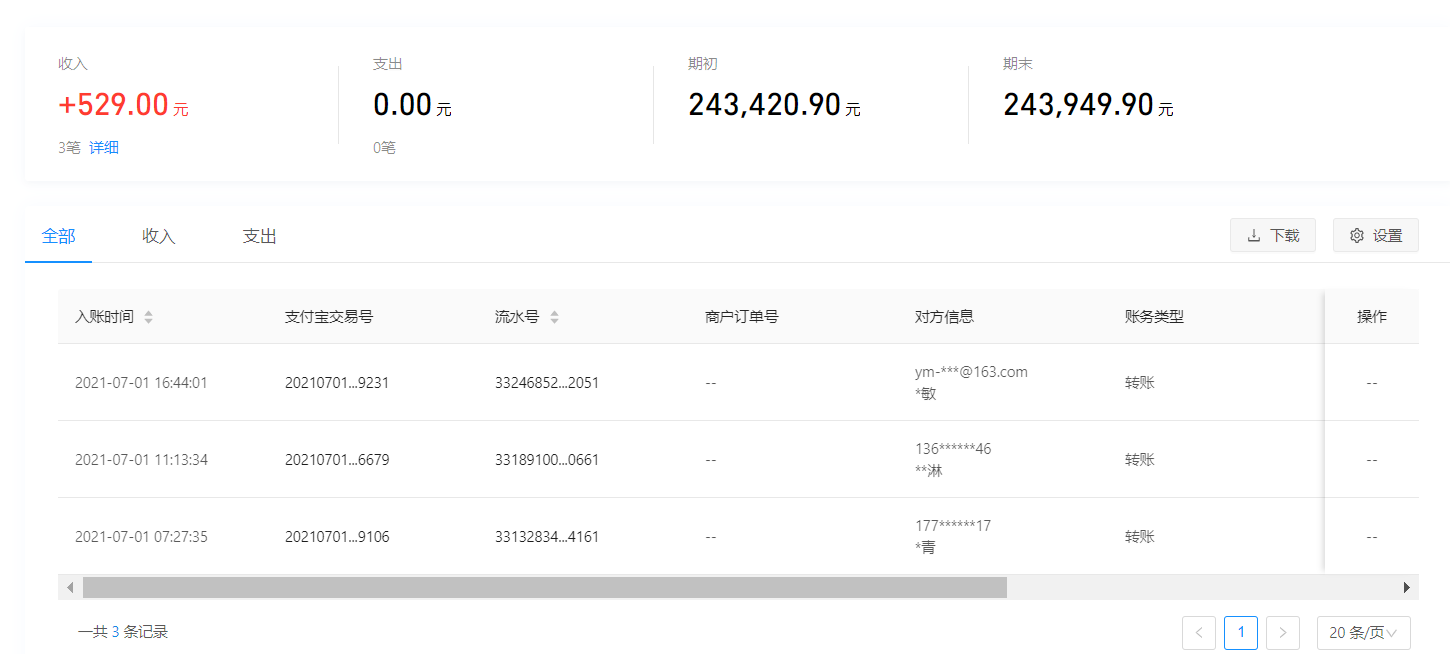
Task: Go to next page arrow
Action: coord(1283,632)
